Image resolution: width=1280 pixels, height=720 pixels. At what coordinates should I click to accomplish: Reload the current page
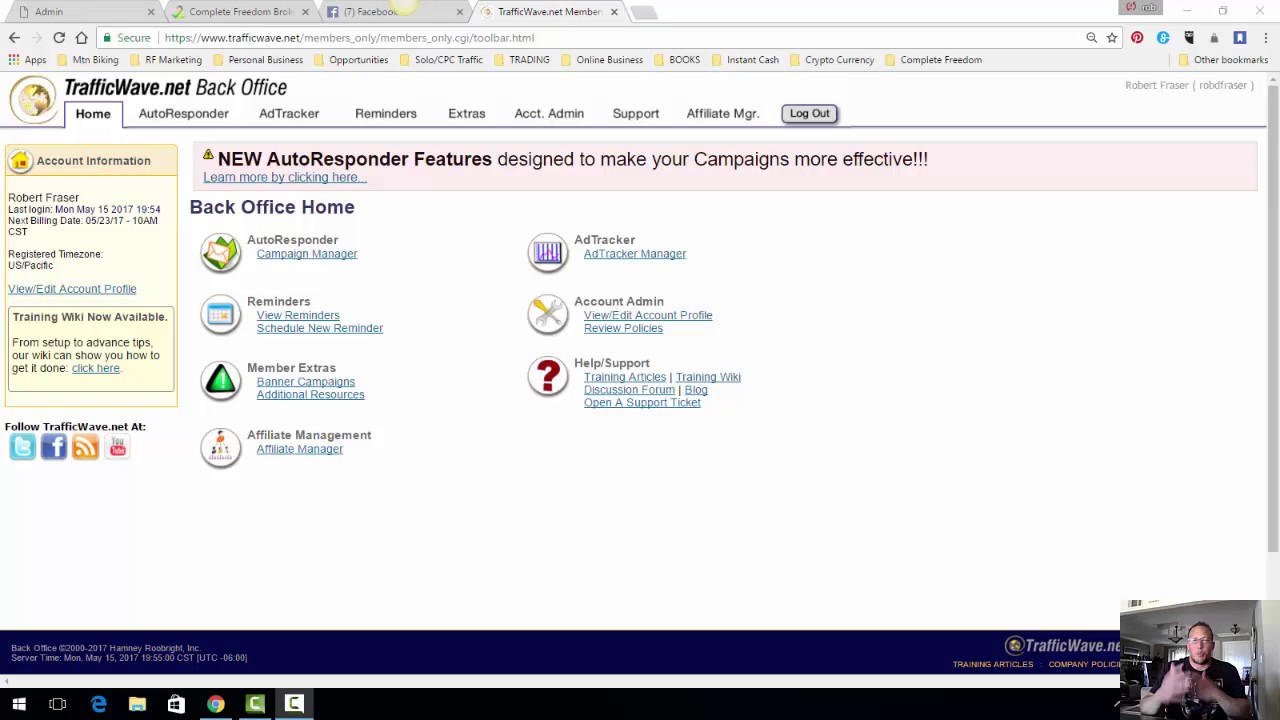click(x=59, y=38)
